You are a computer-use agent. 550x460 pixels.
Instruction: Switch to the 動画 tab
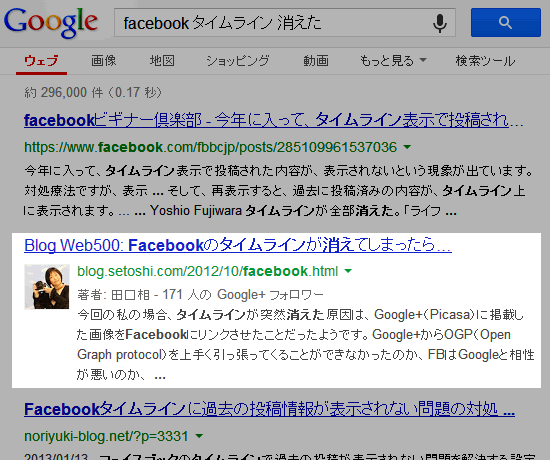[316, 61]
